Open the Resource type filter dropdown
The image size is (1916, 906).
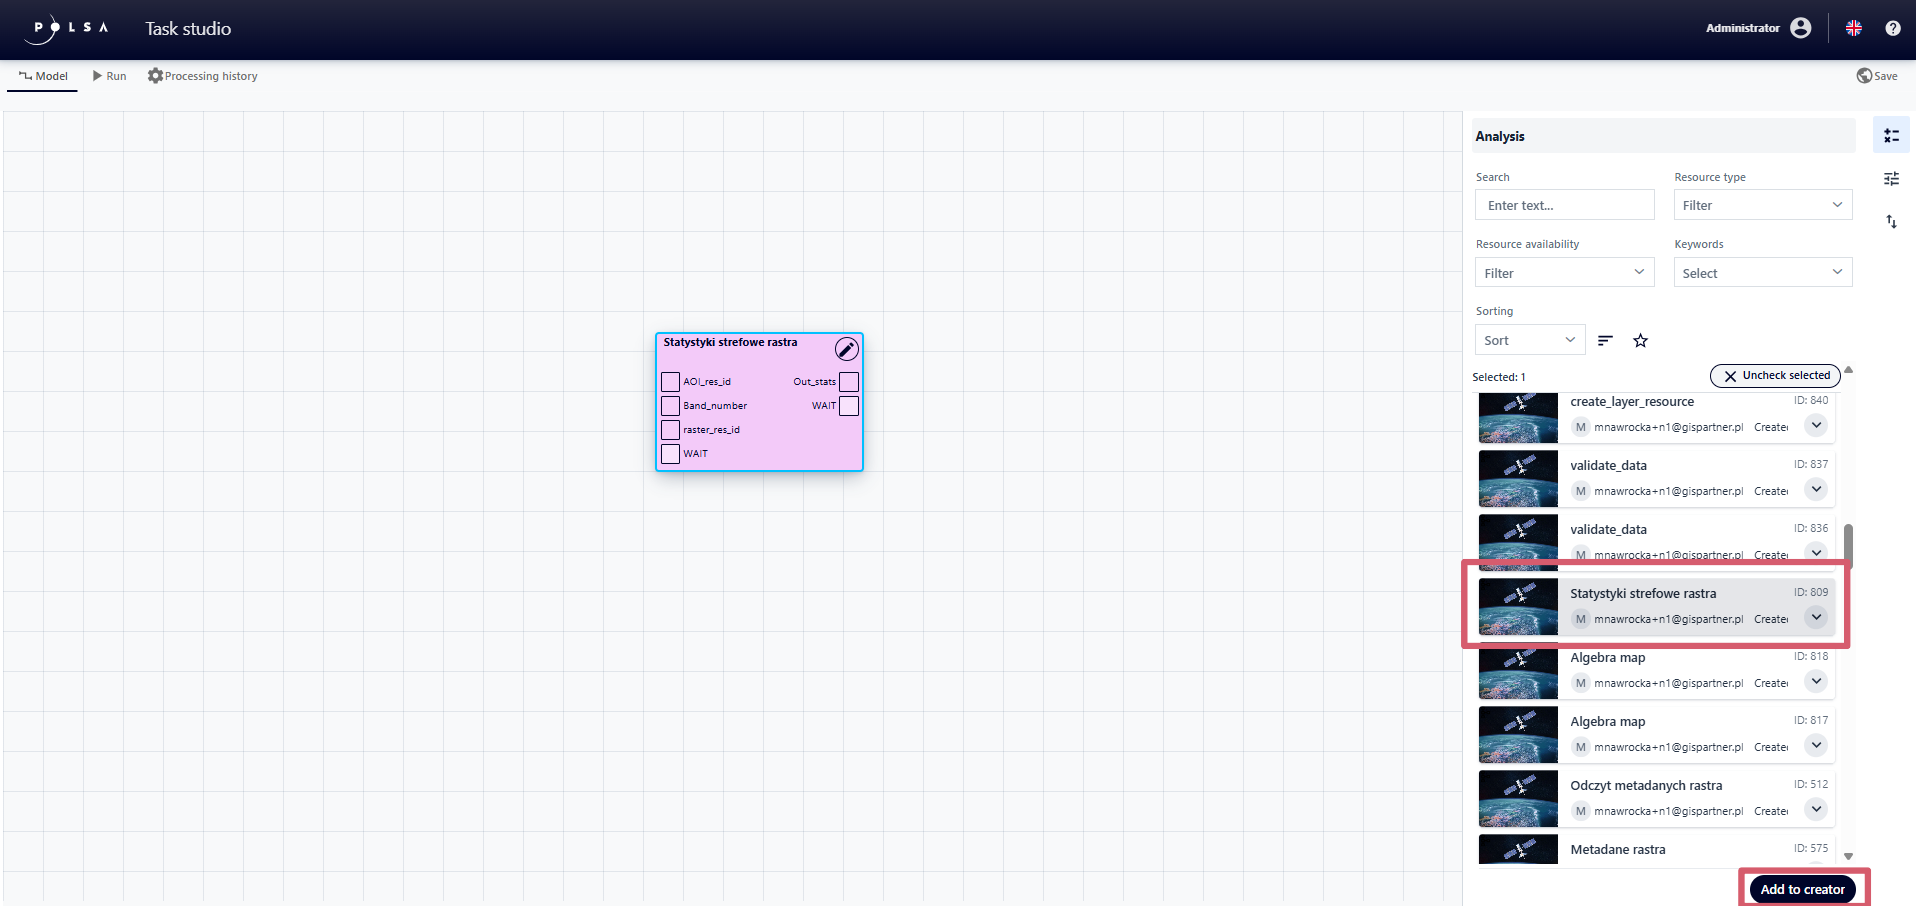tap(1762, 205)
